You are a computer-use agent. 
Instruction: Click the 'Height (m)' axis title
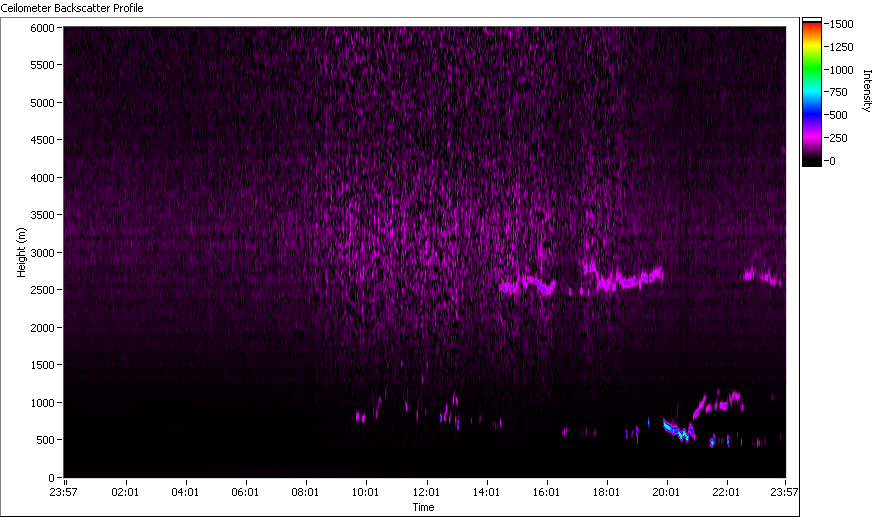[x=21, y=252]
